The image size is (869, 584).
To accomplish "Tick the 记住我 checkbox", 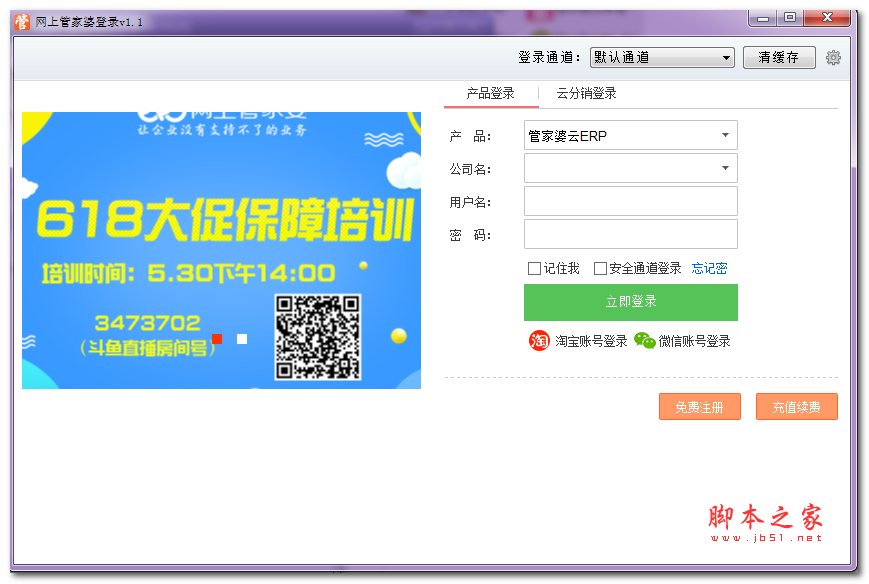I will (x=534, y=269).
